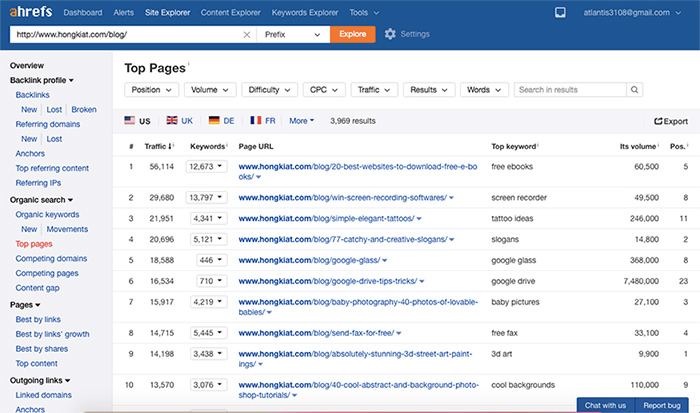Screen dimensions: 700x413
Task: Open Organic keywords in sidebar
Action: (x=47, y=214)
